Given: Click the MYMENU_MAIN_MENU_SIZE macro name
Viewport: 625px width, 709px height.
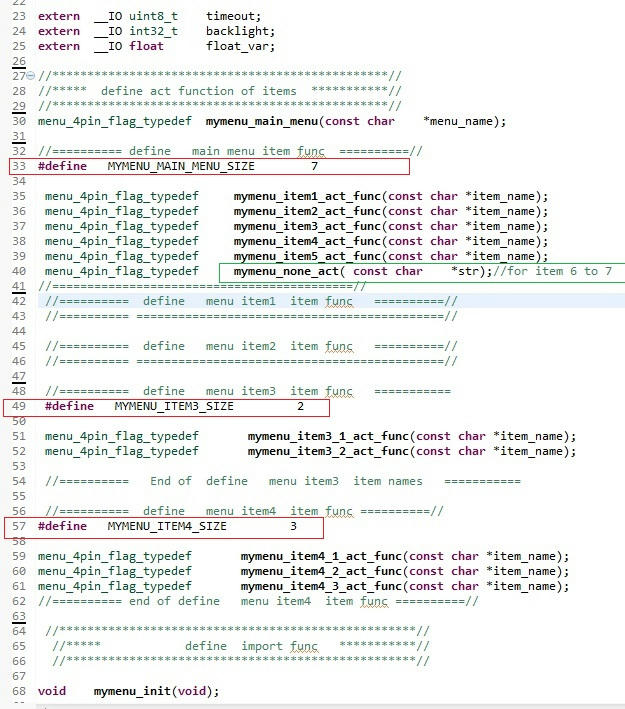Looking at the screenshot, I should pos(180,166).
